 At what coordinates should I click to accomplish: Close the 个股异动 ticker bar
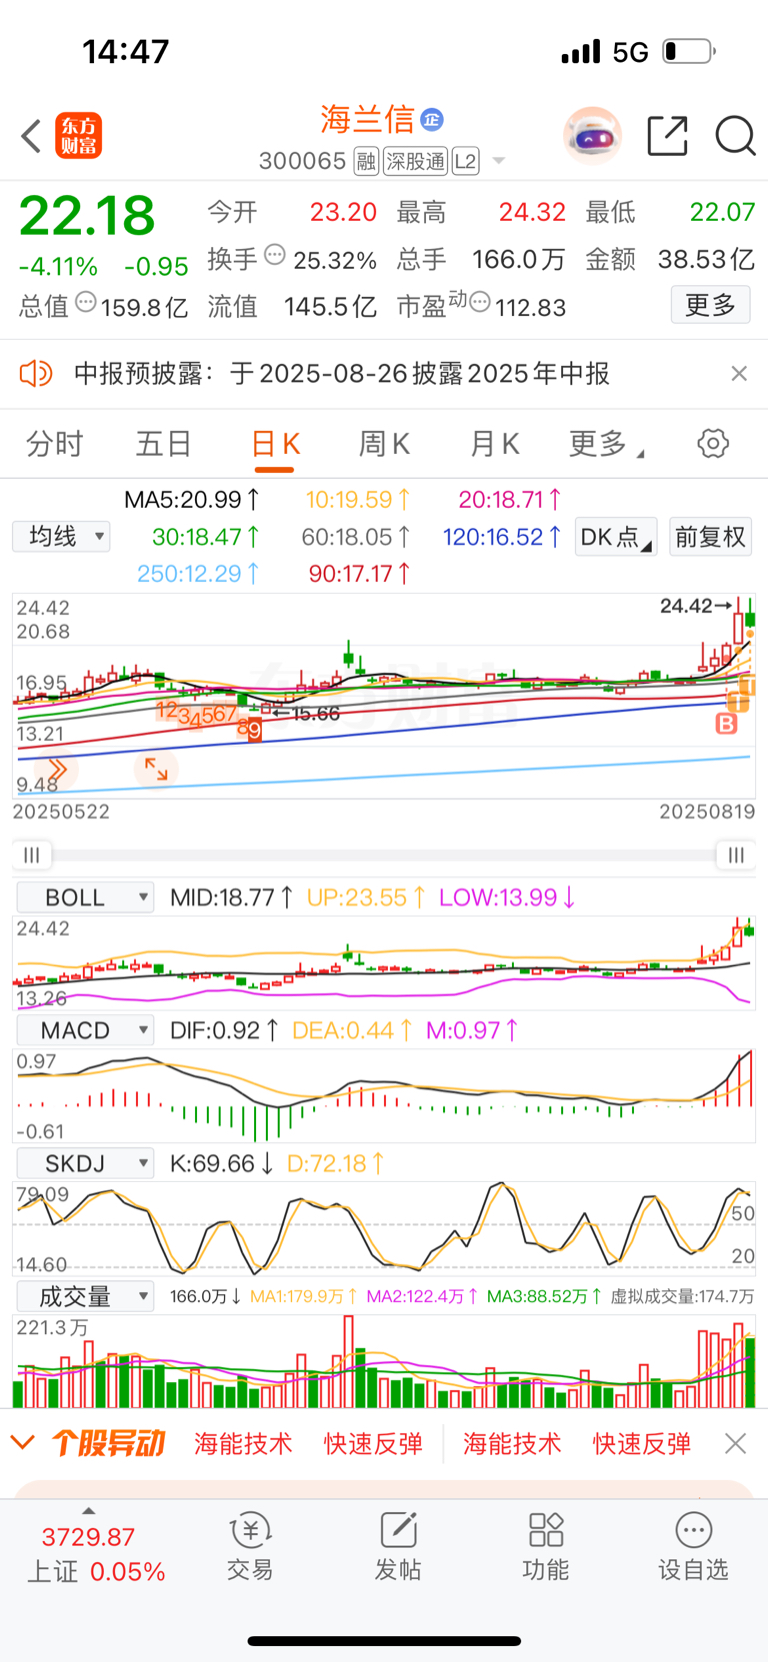click(x=736, y=1443)
